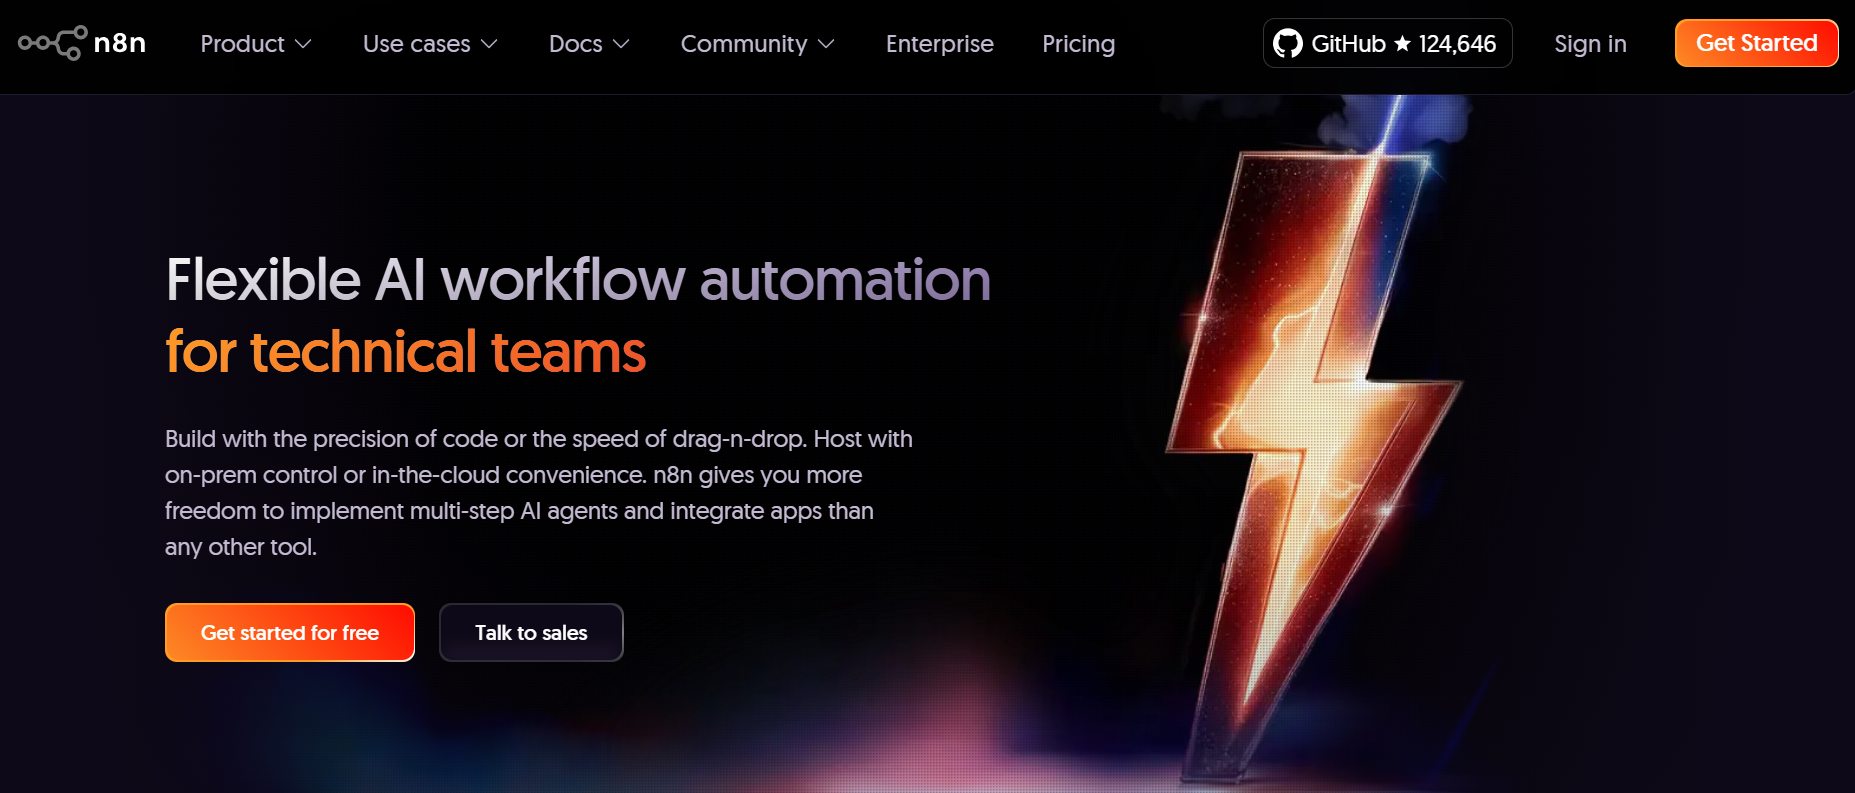
Task: Expand the Product dropdown chevron
Action: click(303, 44)
